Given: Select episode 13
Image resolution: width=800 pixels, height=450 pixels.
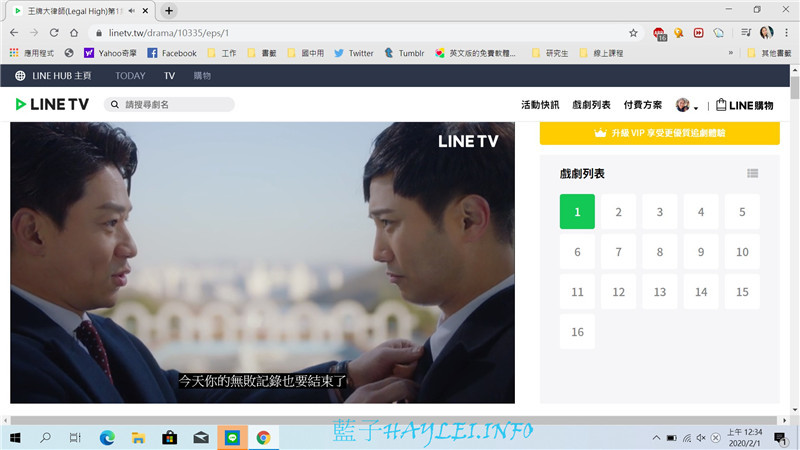Looking at the screenshot, I should [x=660, y=292].
